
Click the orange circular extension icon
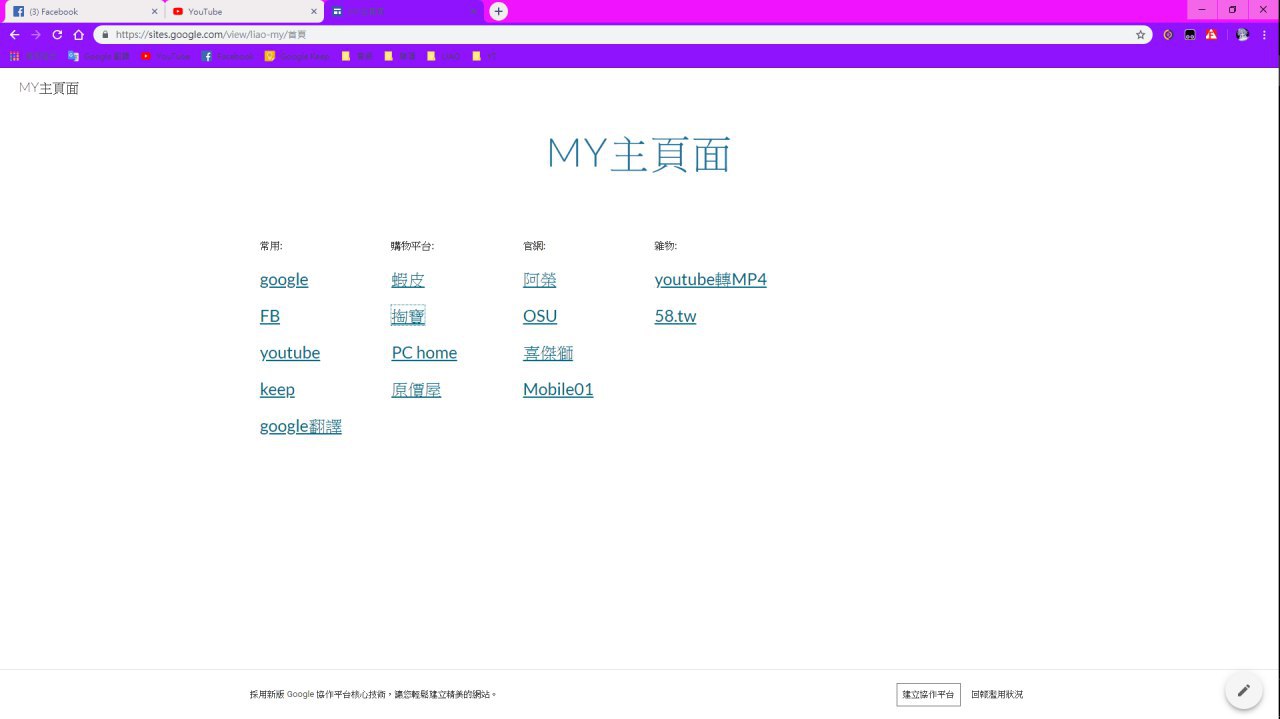1168,34
